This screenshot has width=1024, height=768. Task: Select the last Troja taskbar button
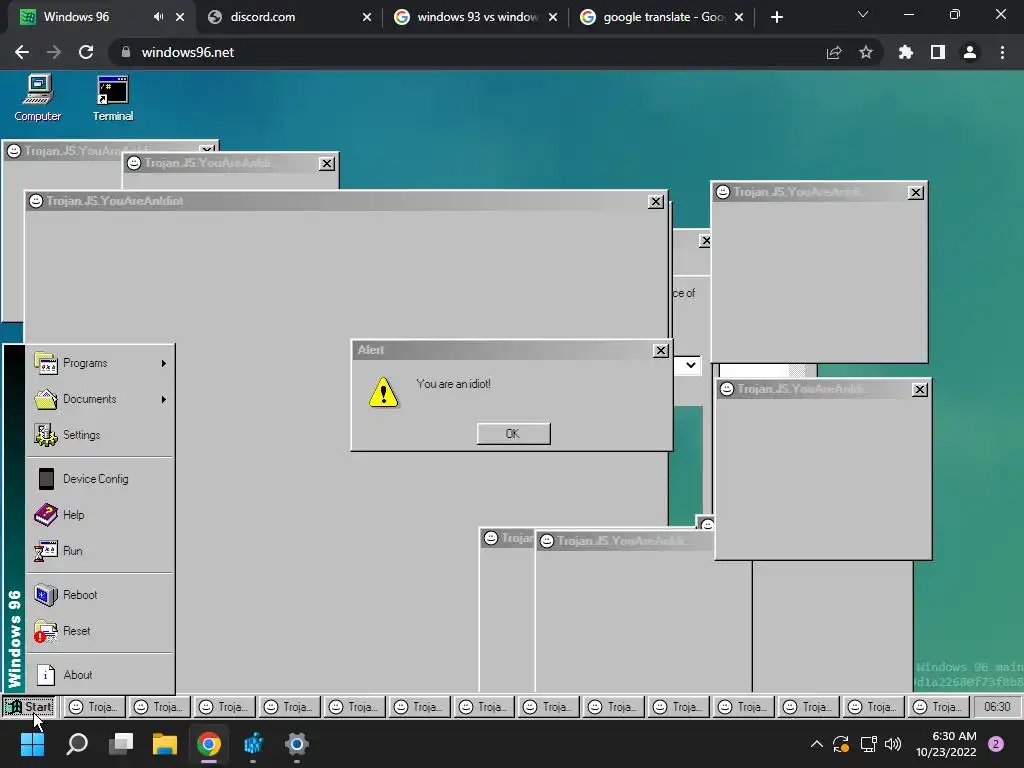click(x=938, y=707)
